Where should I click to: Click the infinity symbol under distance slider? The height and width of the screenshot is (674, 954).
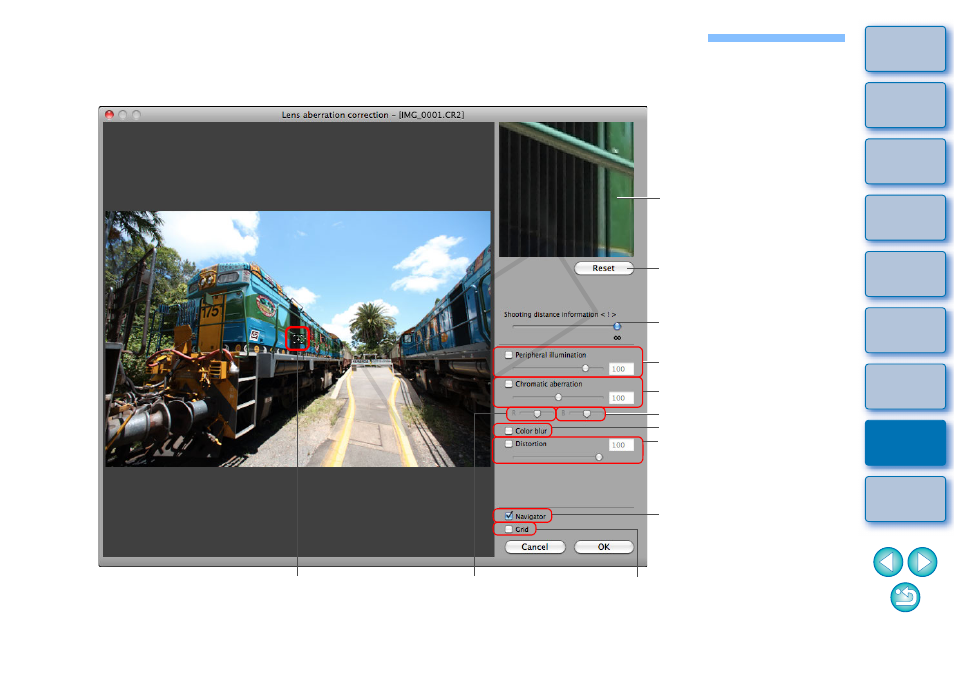tap(617, 338)
